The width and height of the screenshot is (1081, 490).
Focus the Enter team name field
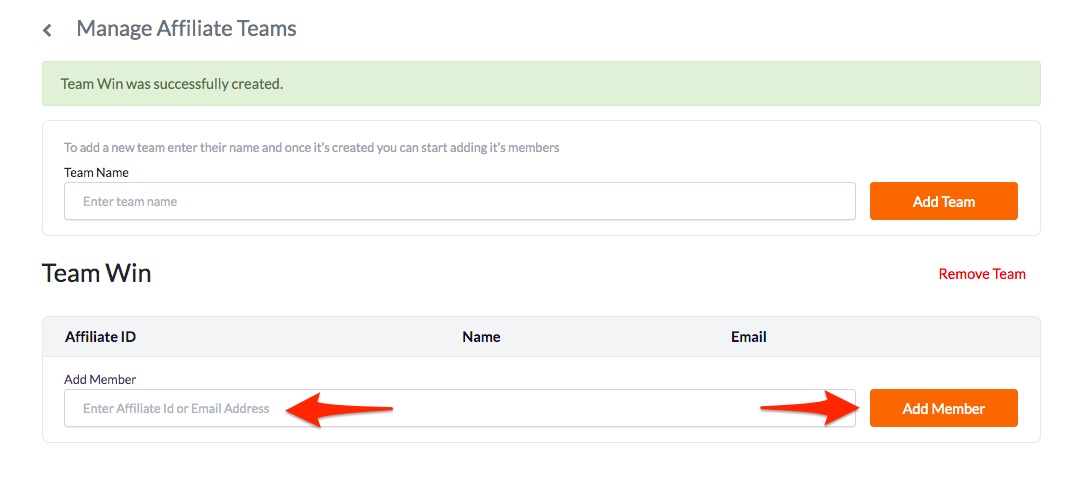pyautogui.click(x=460, y=201)
